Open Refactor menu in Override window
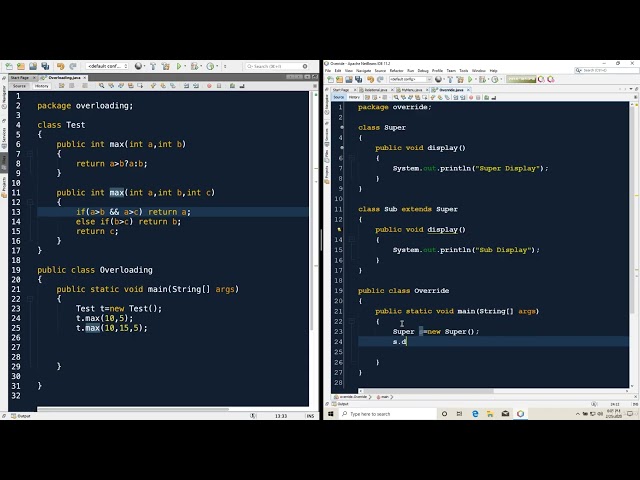Viewport: 640px width, 480px height. (x=396, y=71)
